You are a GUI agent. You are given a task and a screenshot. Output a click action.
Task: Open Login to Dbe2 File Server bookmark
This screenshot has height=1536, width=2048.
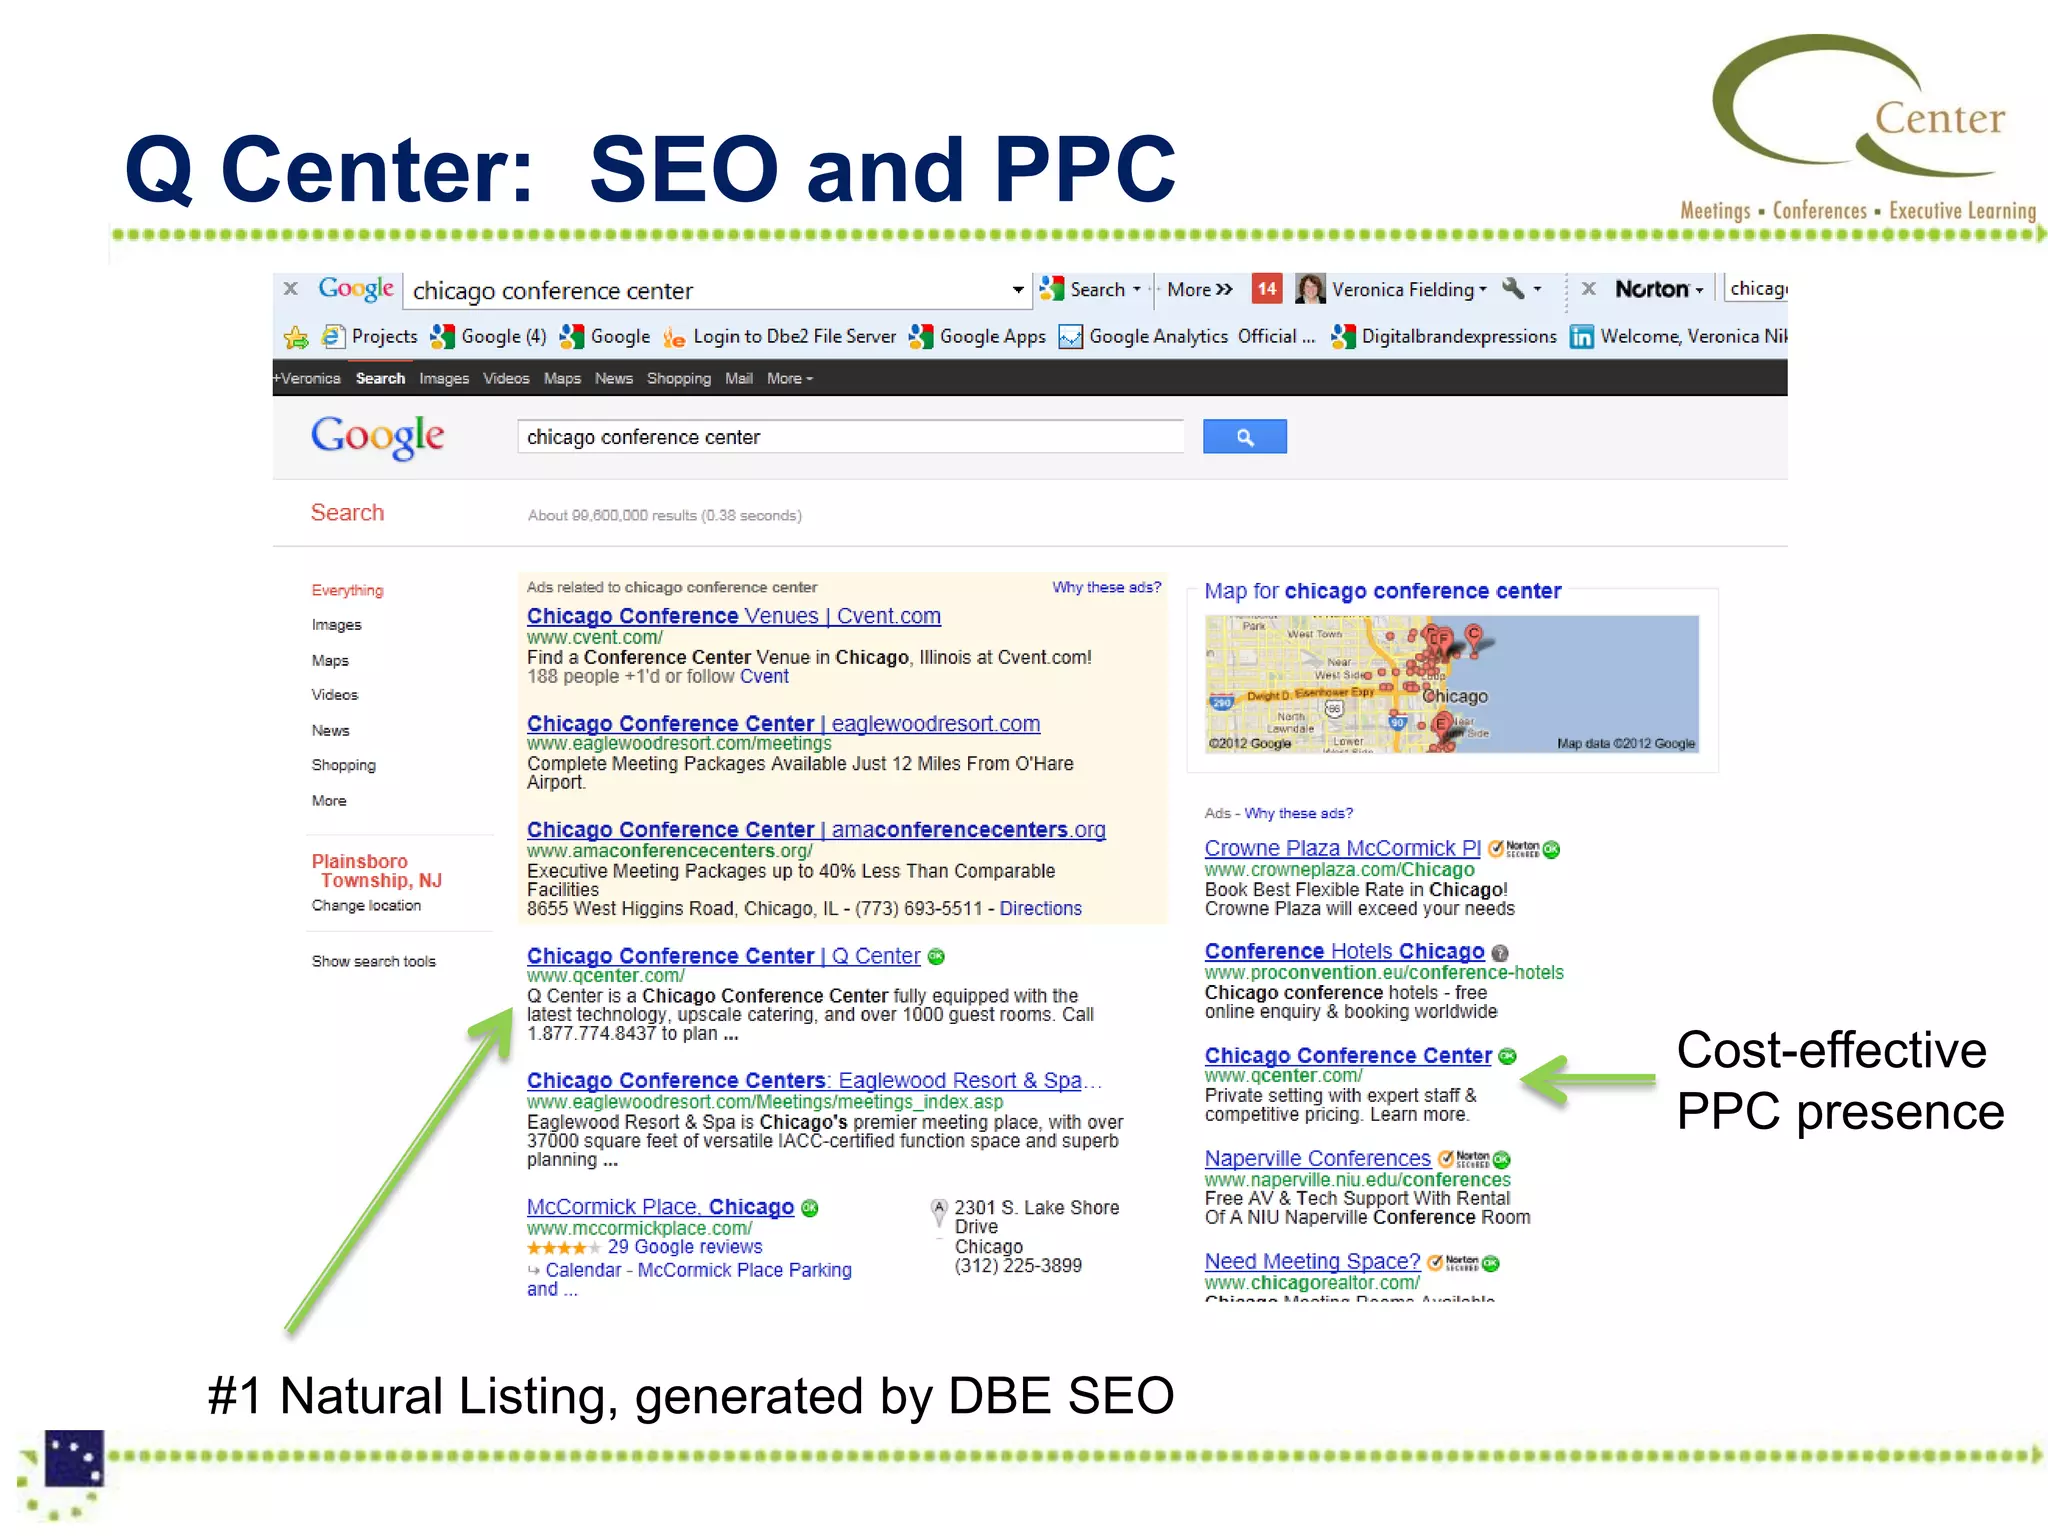tap(780, 337)
